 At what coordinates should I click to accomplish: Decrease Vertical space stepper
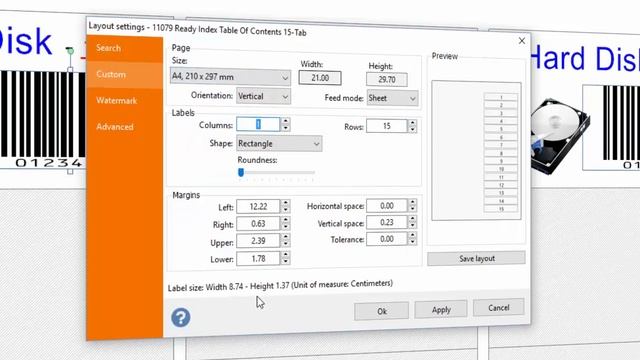(x=413, y=226)
